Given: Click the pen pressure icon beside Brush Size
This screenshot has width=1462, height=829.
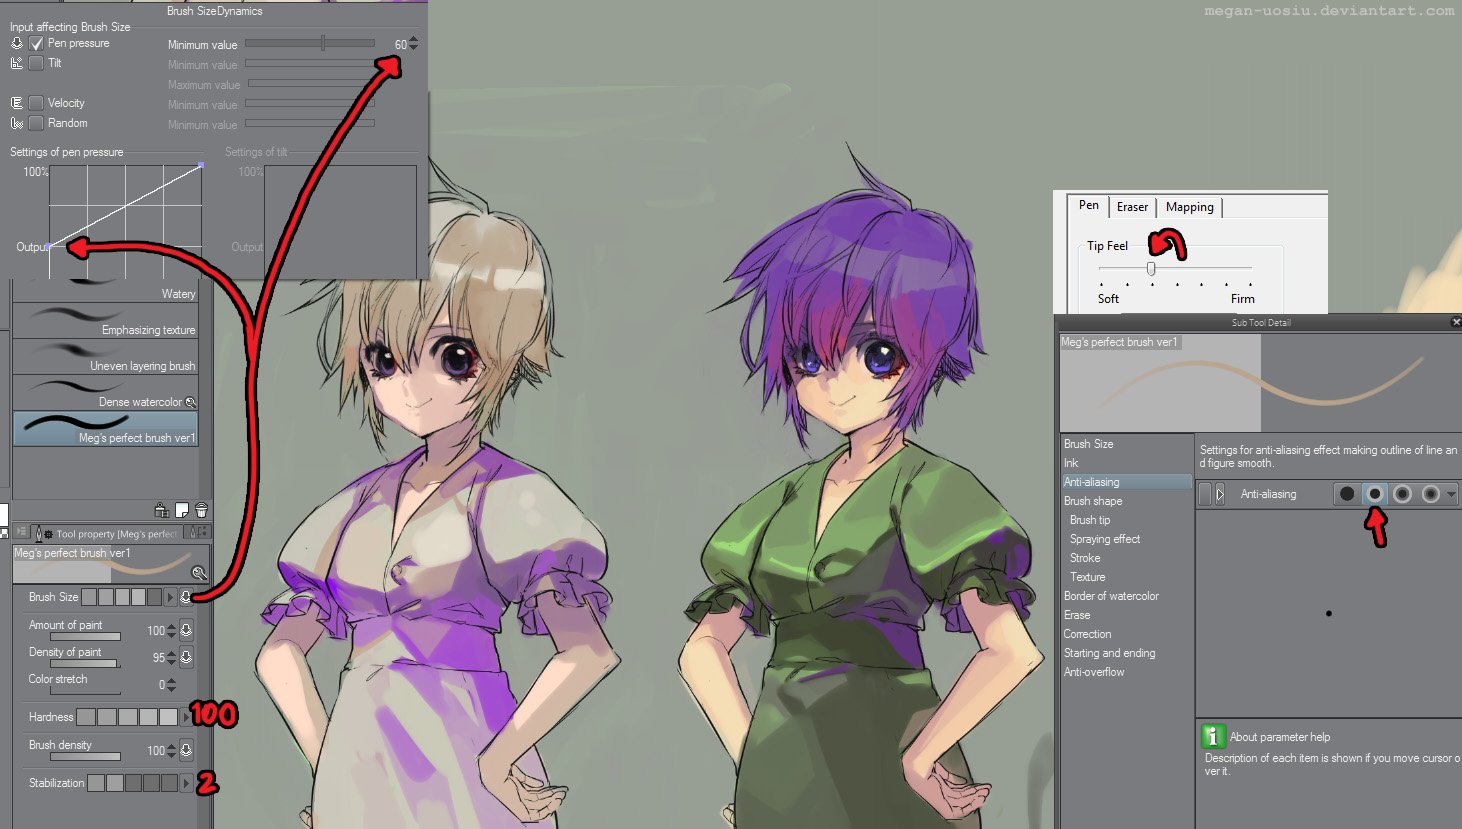Looking at the screenshot, I should point(187,596).
